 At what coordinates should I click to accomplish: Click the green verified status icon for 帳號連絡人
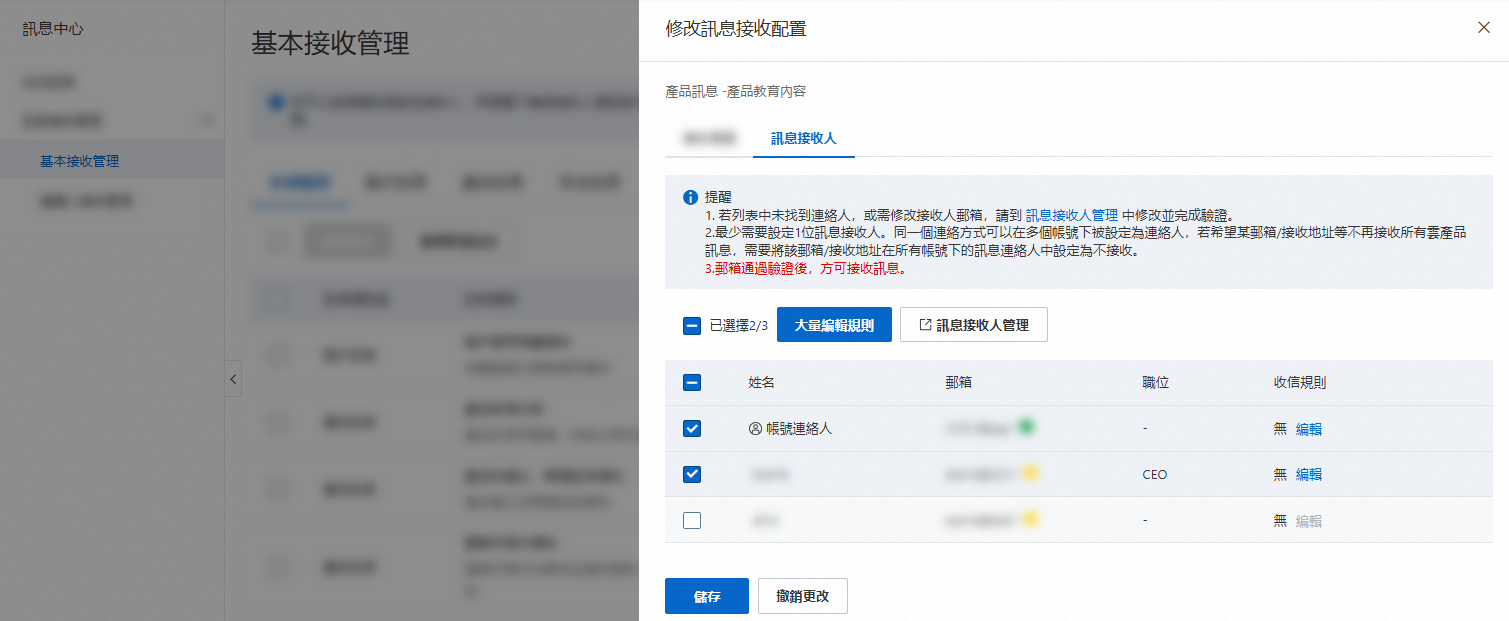click(1025, 426)
